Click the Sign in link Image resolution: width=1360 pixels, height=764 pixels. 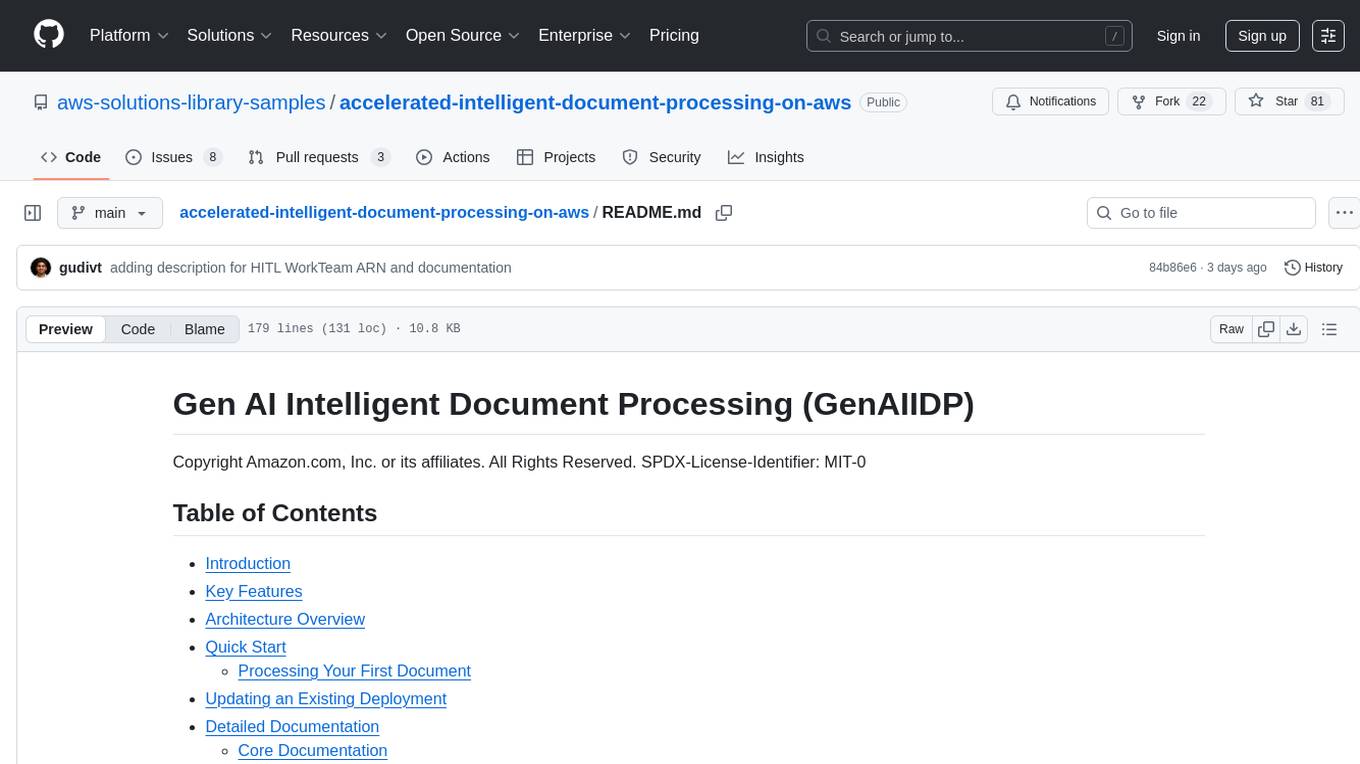tap(1178, 35)
